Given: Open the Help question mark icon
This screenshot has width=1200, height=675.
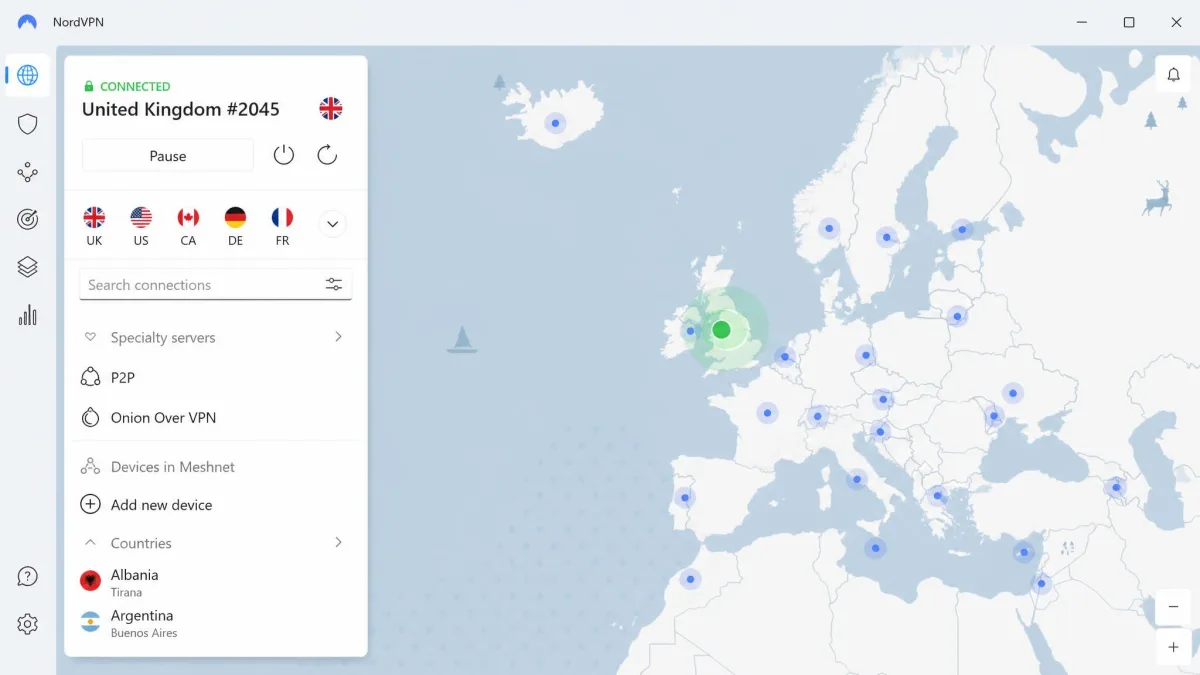Looking at the screenshot, I should pyautogui.click(x=28, y=576).
